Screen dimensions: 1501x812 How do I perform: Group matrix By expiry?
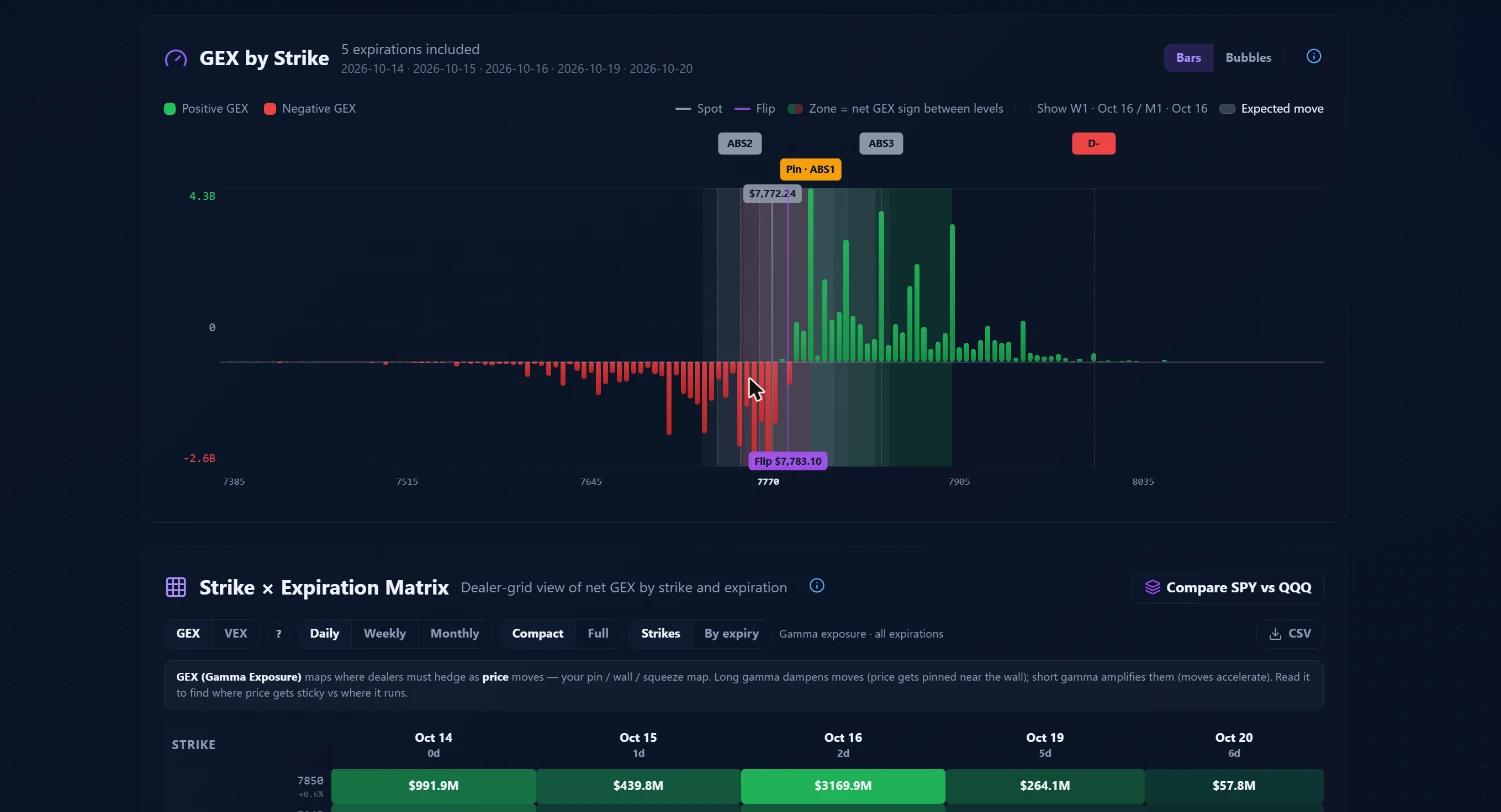pos(732,634)
